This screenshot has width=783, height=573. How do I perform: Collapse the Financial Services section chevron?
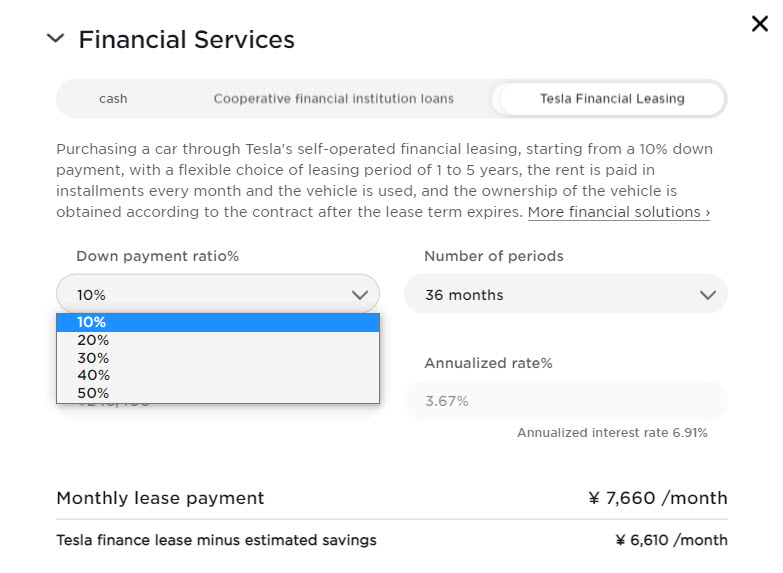56,39
